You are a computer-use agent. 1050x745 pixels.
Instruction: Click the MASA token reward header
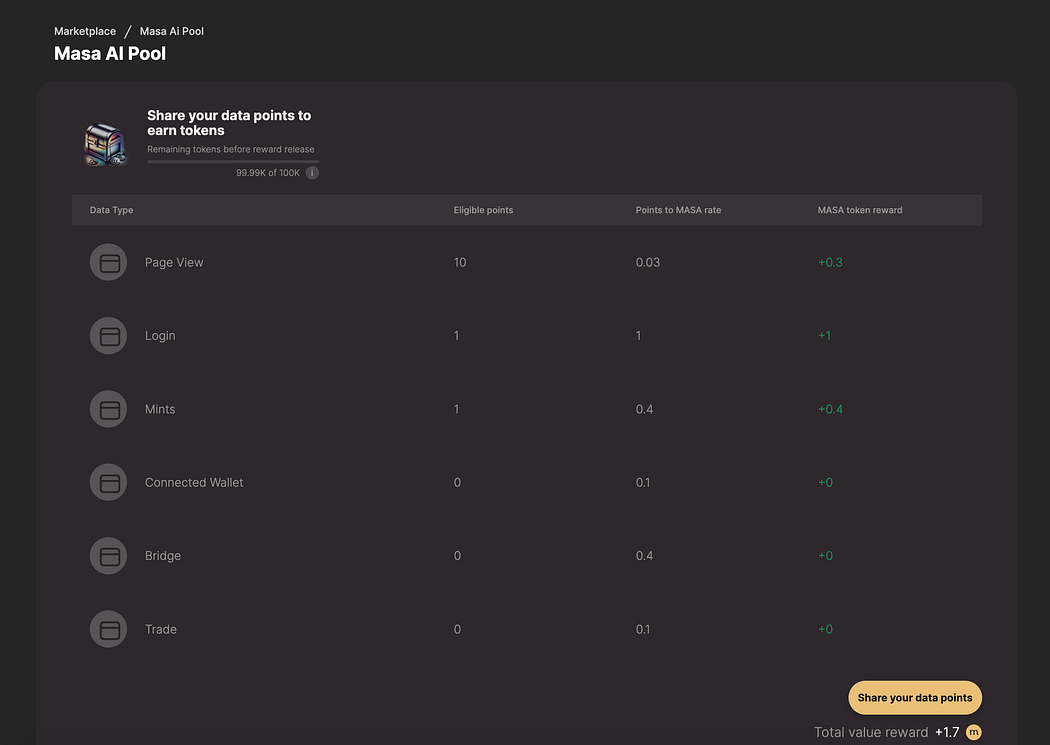point(860,210)
